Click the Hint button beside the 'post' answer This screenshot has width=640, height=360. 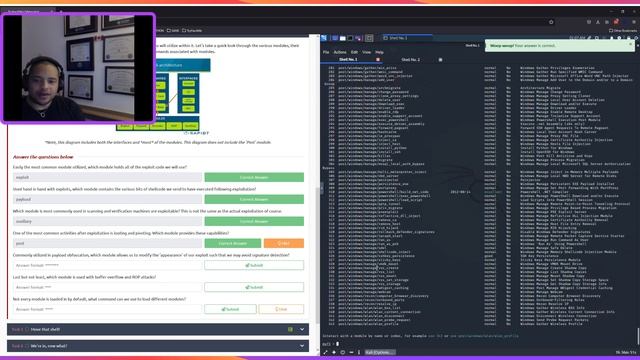click(284, 243)
